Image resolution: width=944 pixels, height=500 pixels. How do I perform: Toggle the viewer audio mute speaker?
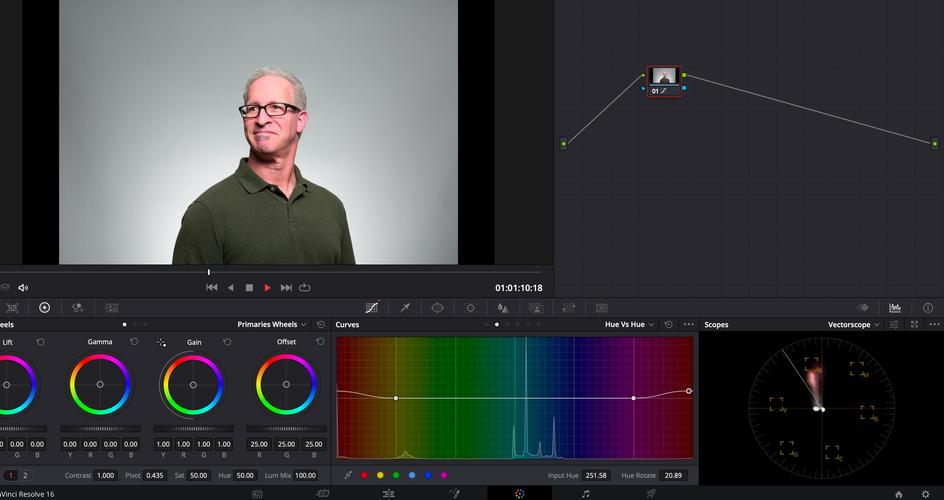click(x=23, y=288)
